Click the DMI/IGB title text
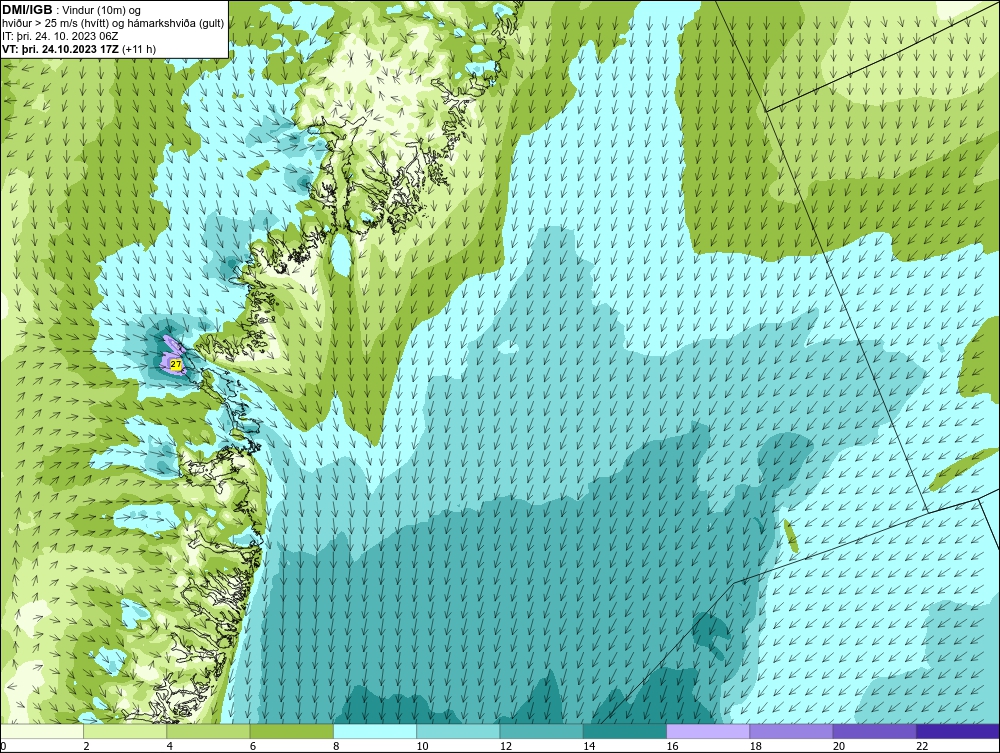 [x=27, y=10]
